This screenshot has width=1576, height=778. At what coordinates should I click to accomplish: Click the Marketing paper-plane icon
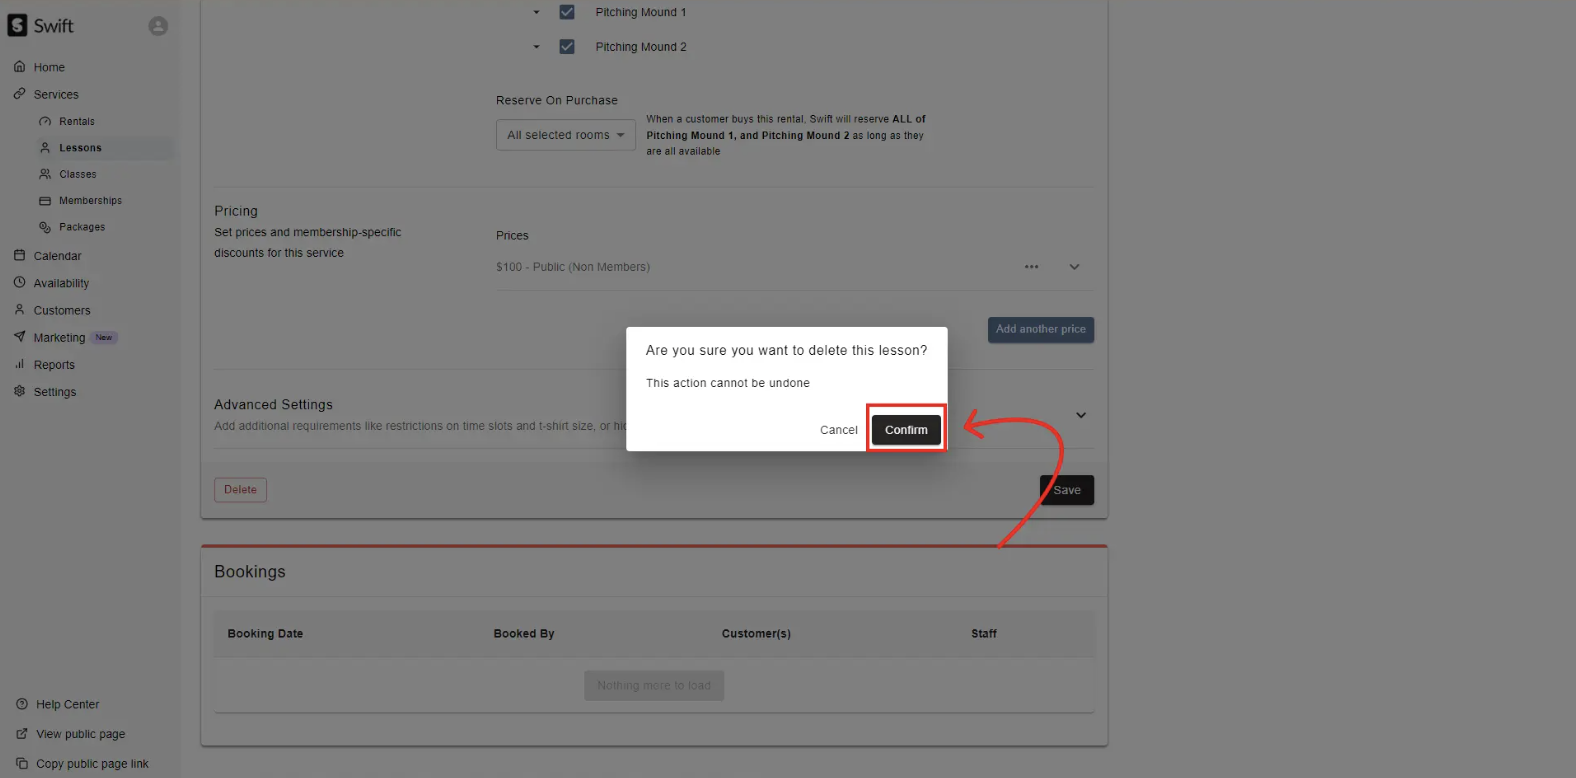click(x=19, y=337)
